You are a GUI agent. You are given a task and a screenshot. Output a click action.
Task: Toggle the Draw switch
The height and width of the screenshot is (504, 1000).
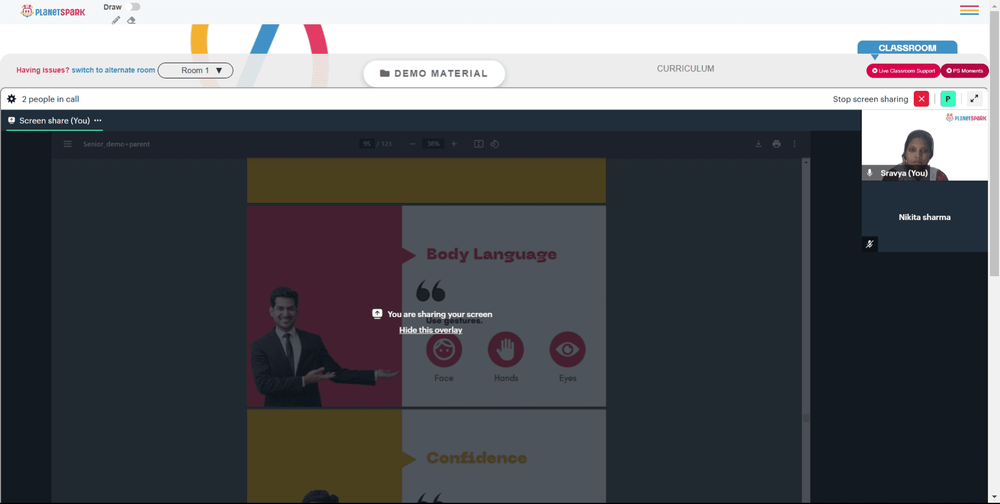click(x=133, y=7)
